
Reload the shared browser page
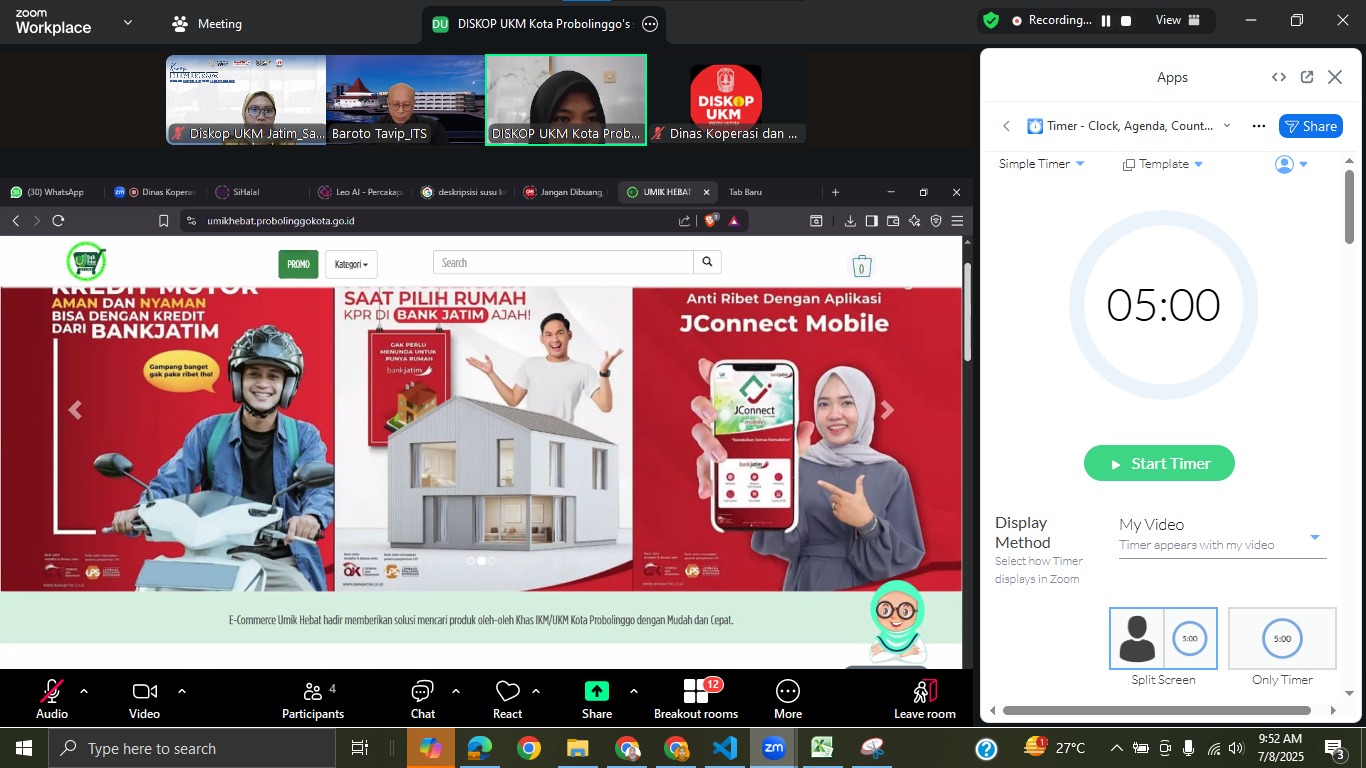[x=58, y=221]
